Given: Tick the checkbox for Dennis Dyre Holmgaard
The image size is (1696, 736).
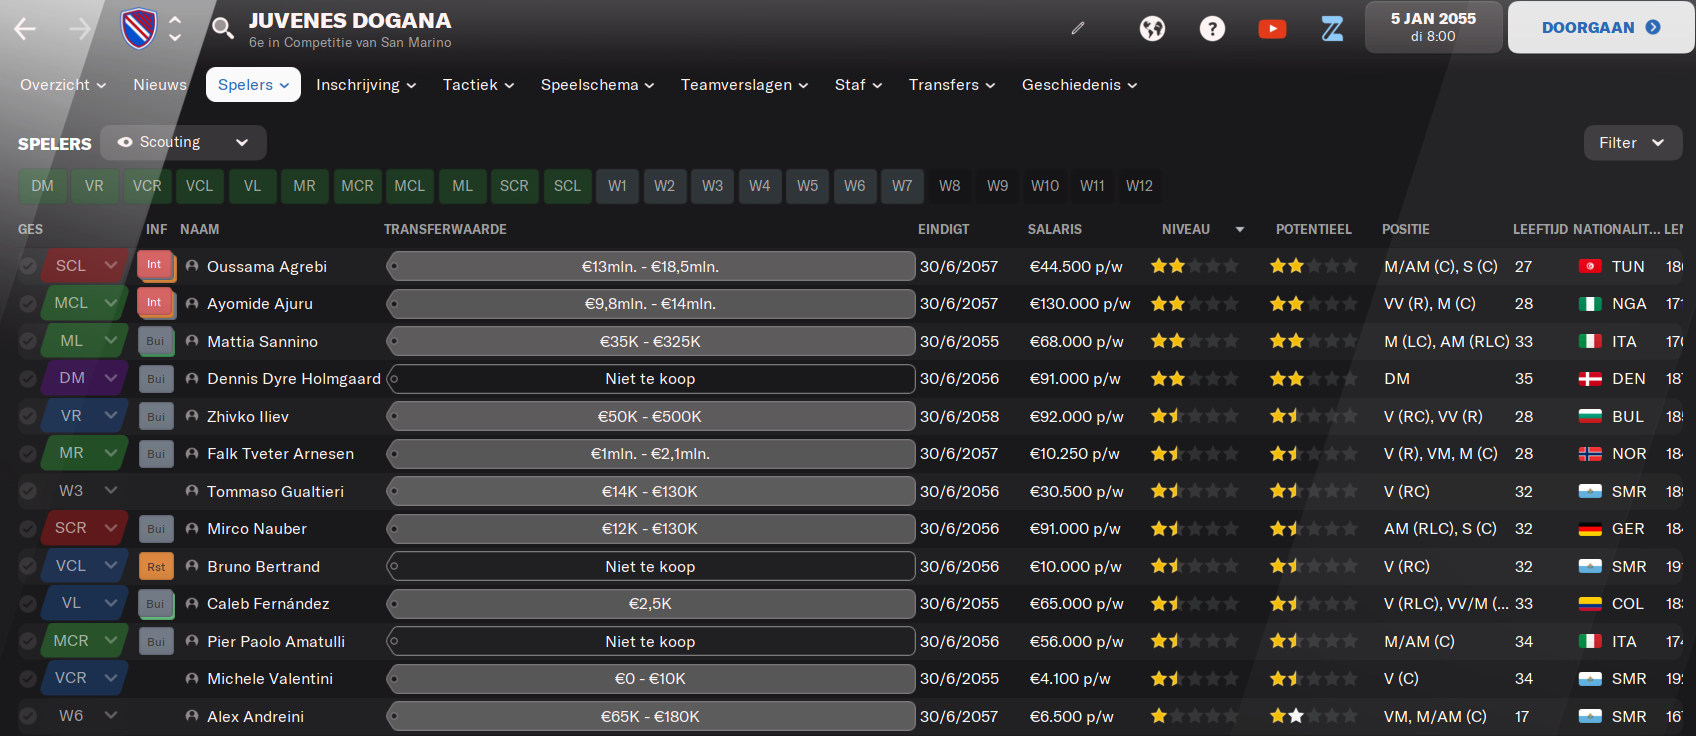Looking at the screenshot, I should 28,378.
